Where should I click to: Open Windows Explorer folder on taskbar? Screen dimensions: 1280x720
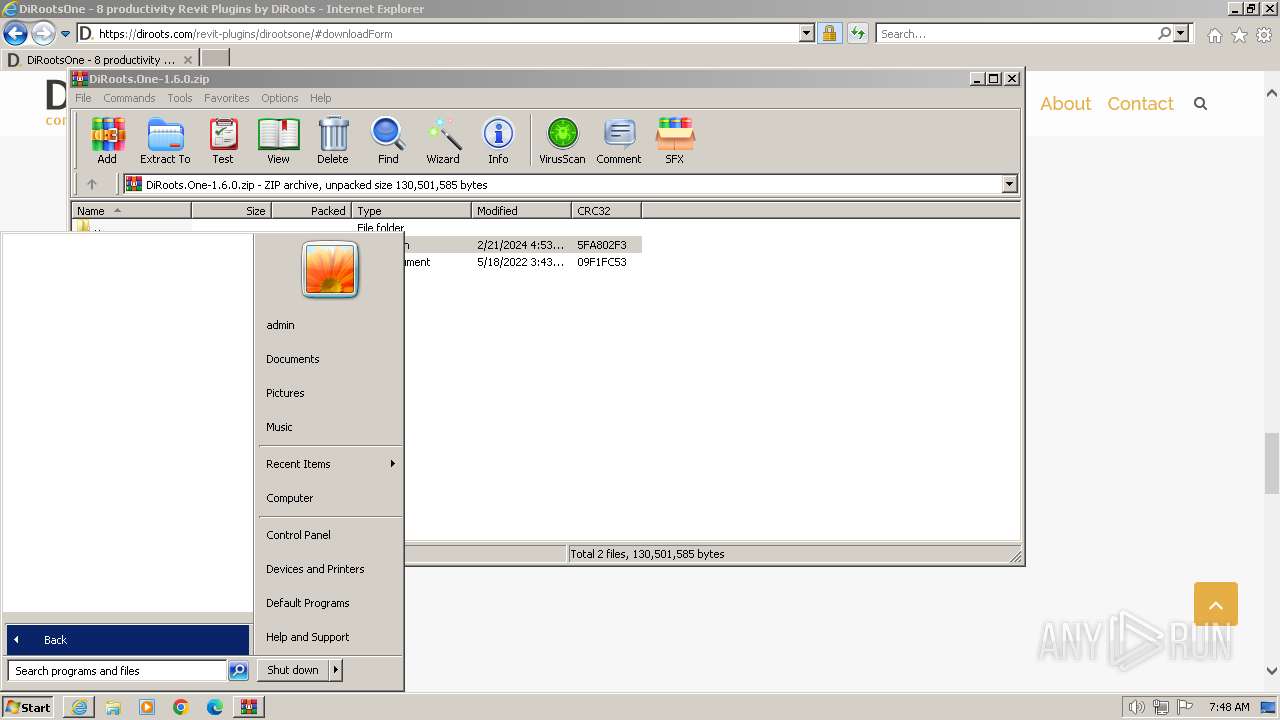(x=113, y=707)
